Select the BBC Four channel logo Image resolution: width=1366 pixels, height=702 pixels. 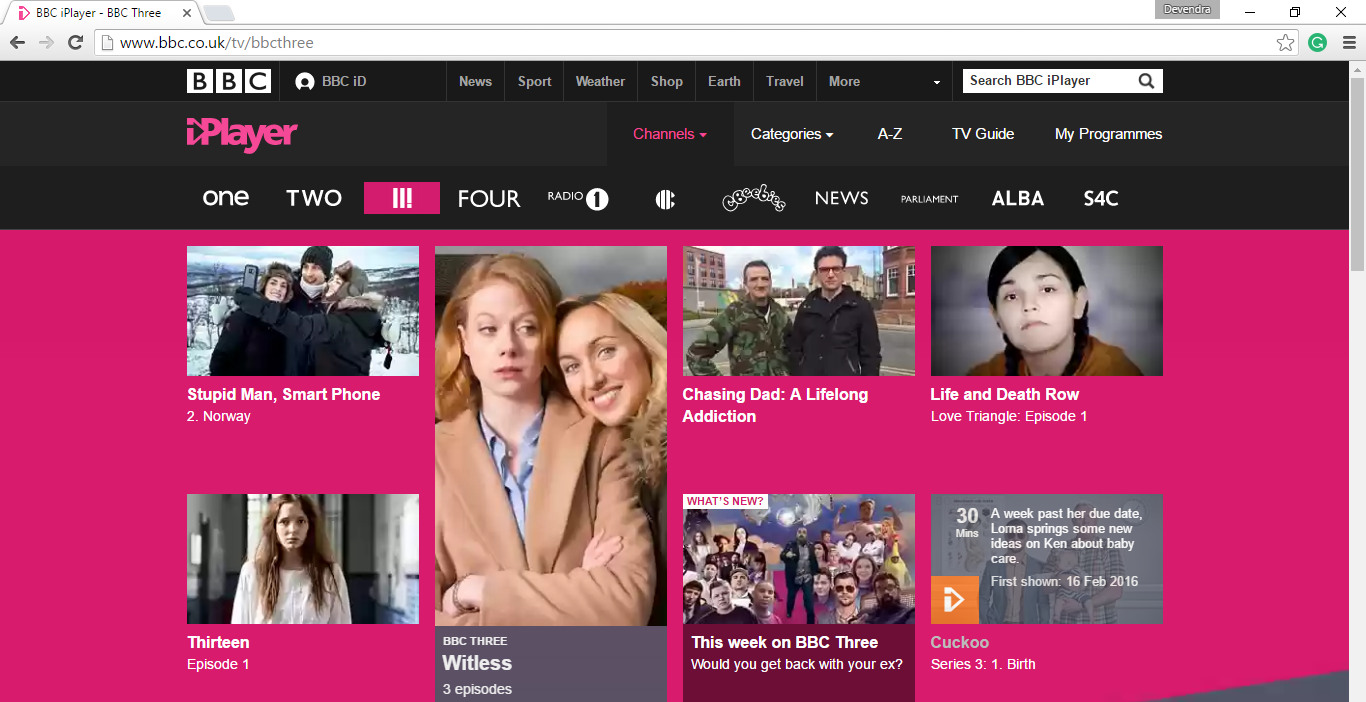[x=489, y=198]
